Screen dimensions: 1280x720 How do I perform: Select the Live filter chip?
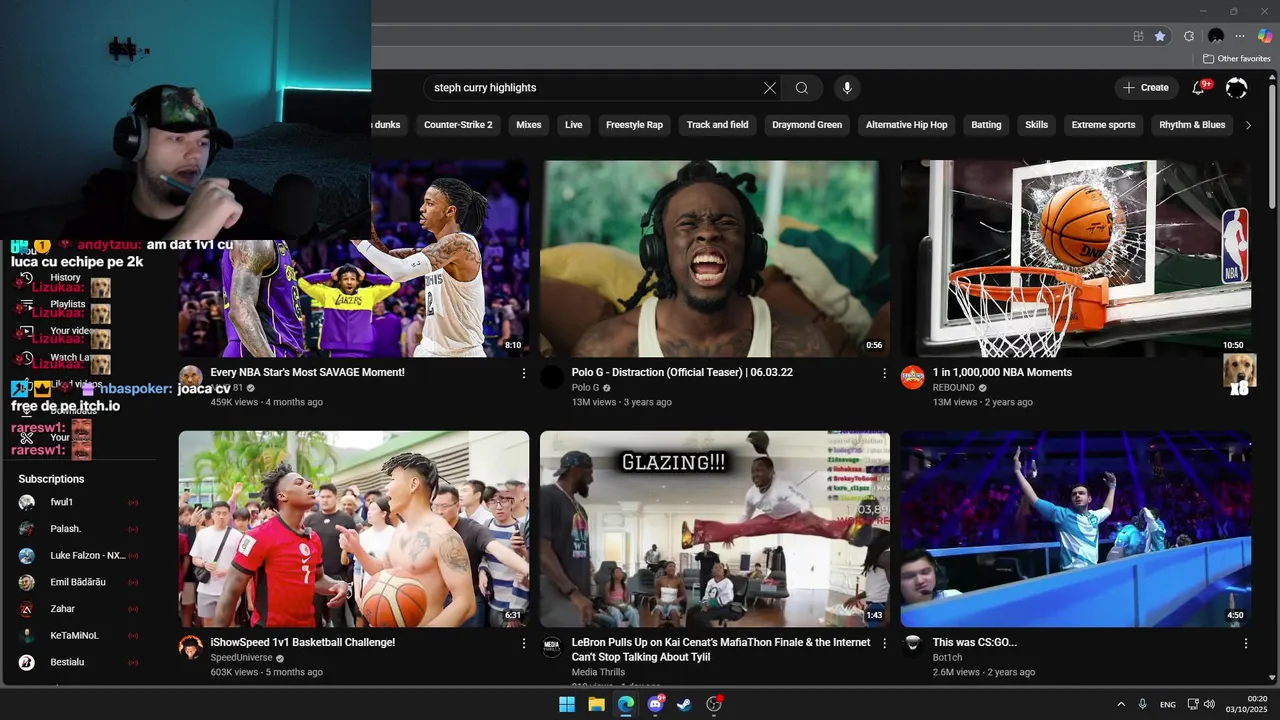574,125
